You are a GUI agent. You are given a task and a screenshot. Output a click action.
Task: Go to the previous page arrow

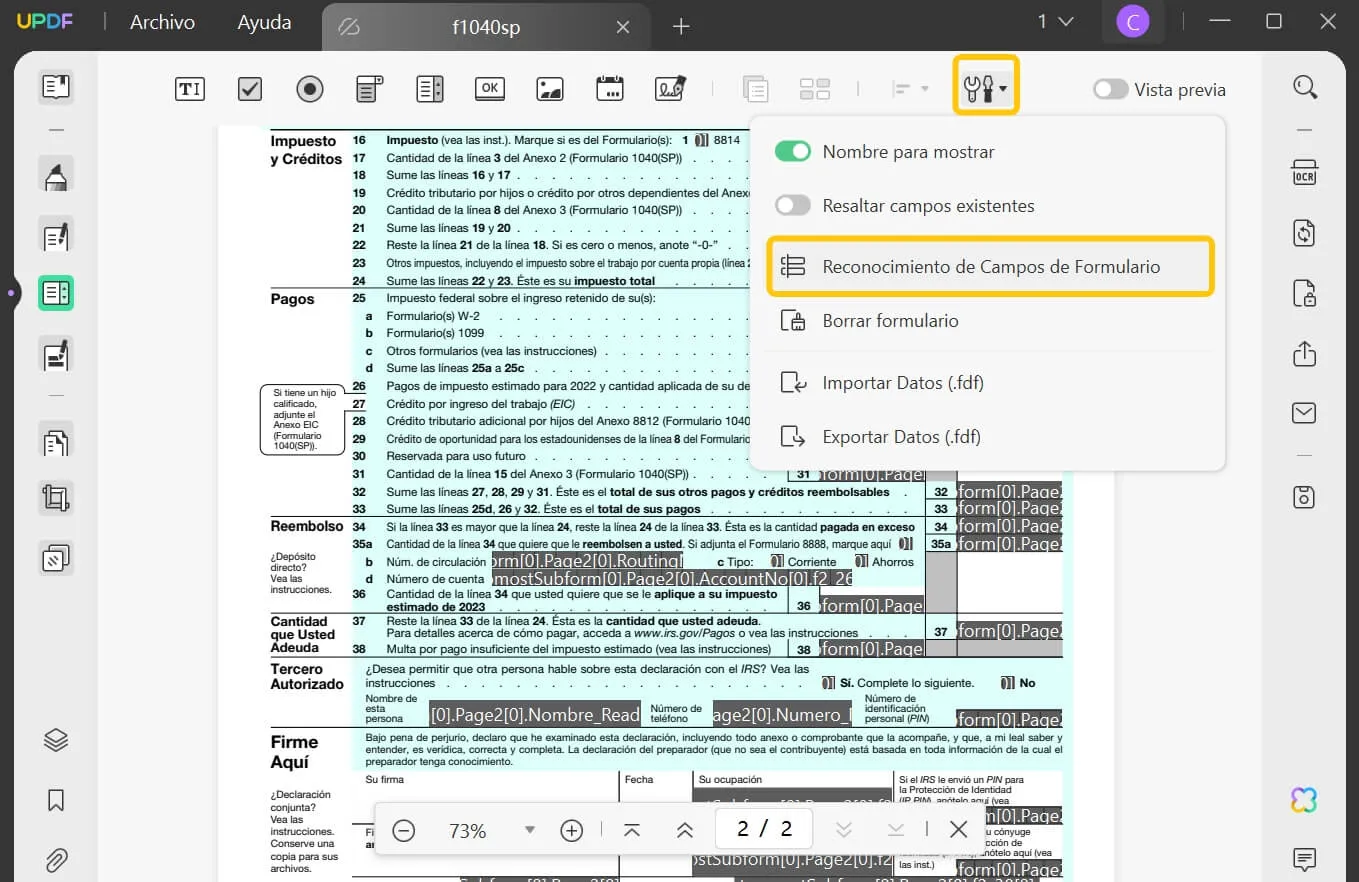click(685, 830)
